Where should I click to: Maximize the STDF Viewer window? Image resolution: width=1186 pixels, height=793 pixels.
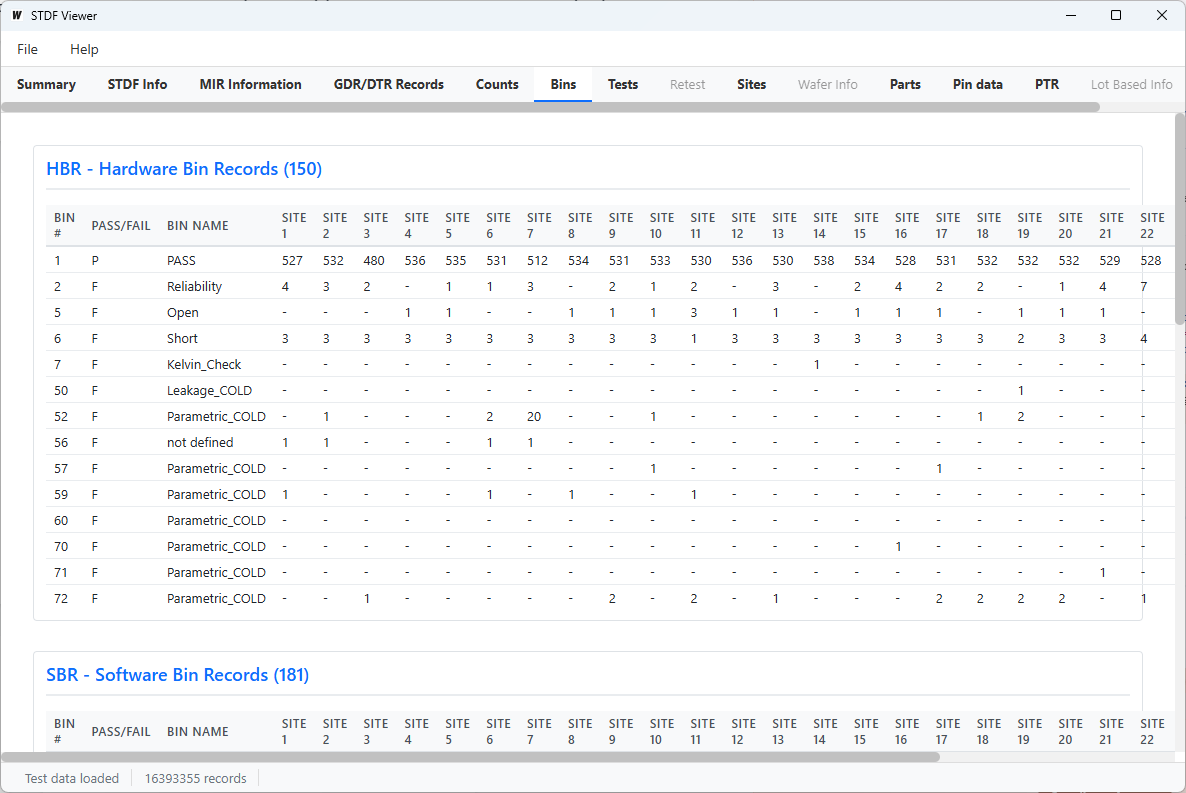1116,15
